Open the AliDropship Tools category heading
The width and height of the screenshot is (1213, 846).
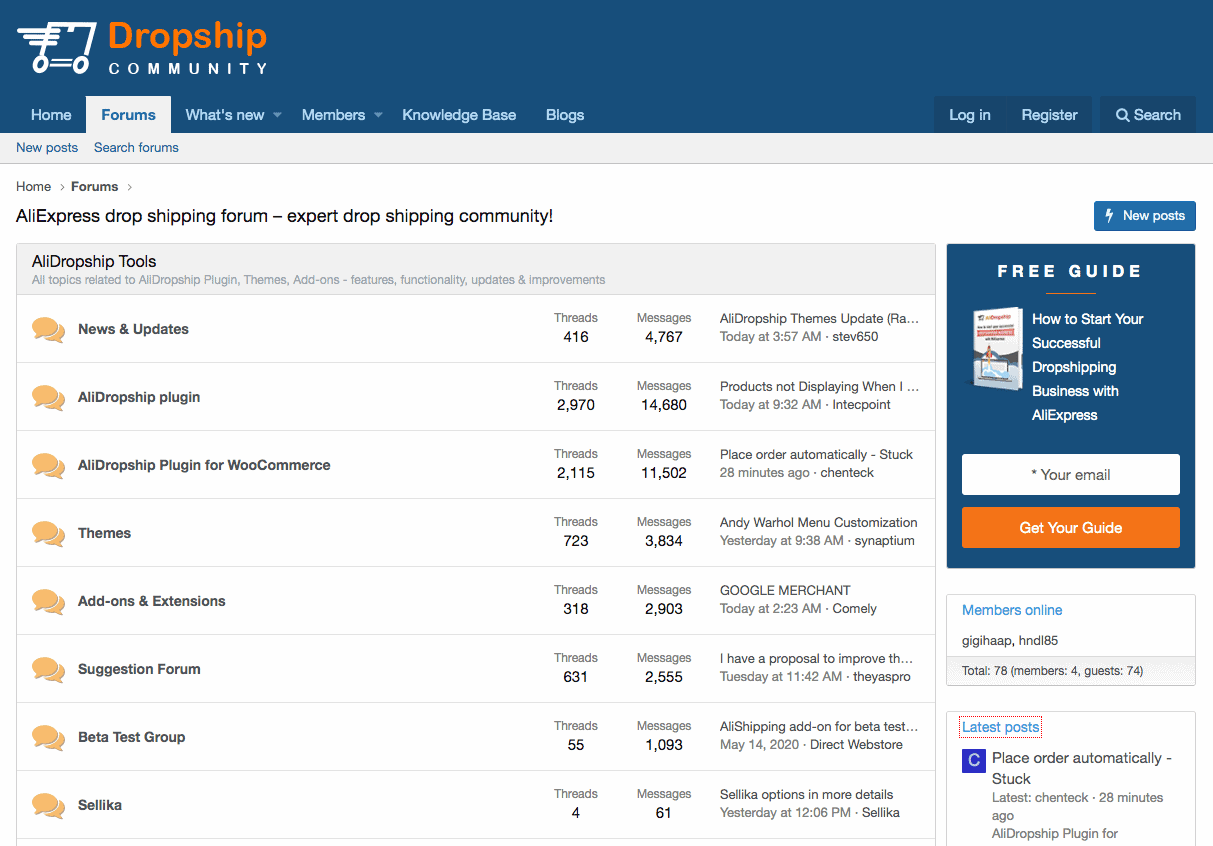coord(94,262)
